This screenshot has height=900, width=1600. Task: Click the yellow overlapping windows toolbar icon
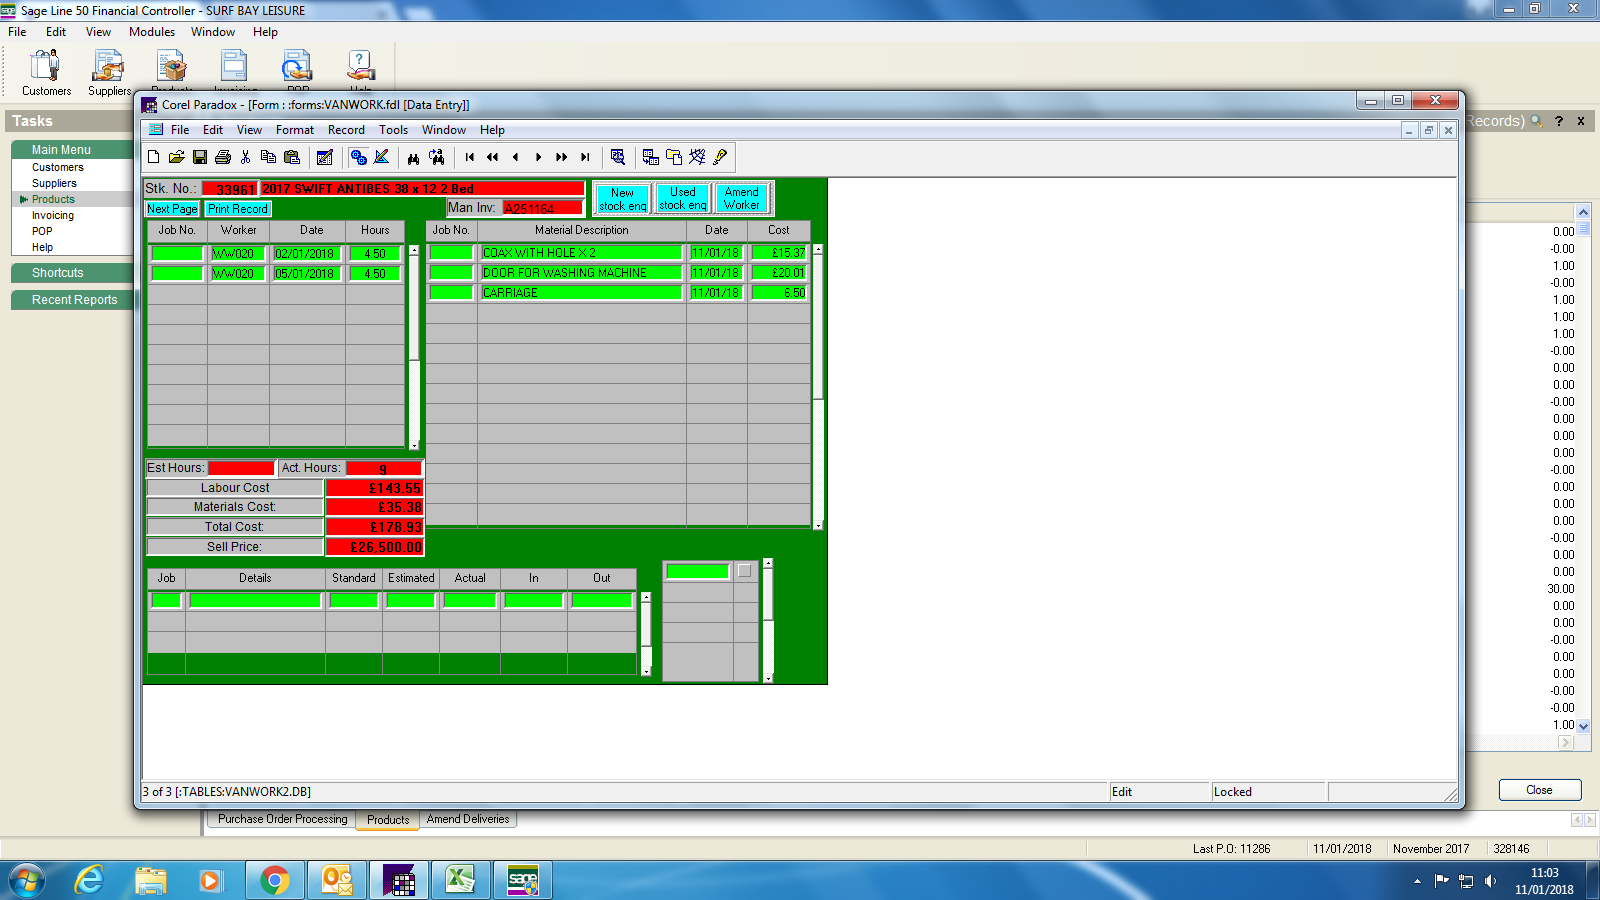(674, 157)
